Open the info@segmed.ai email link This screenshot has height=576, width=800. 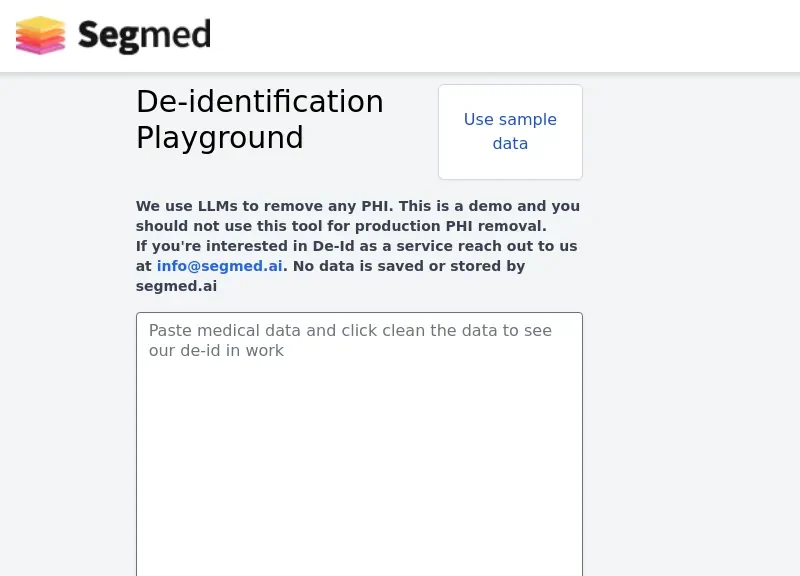tap(219, 266)
